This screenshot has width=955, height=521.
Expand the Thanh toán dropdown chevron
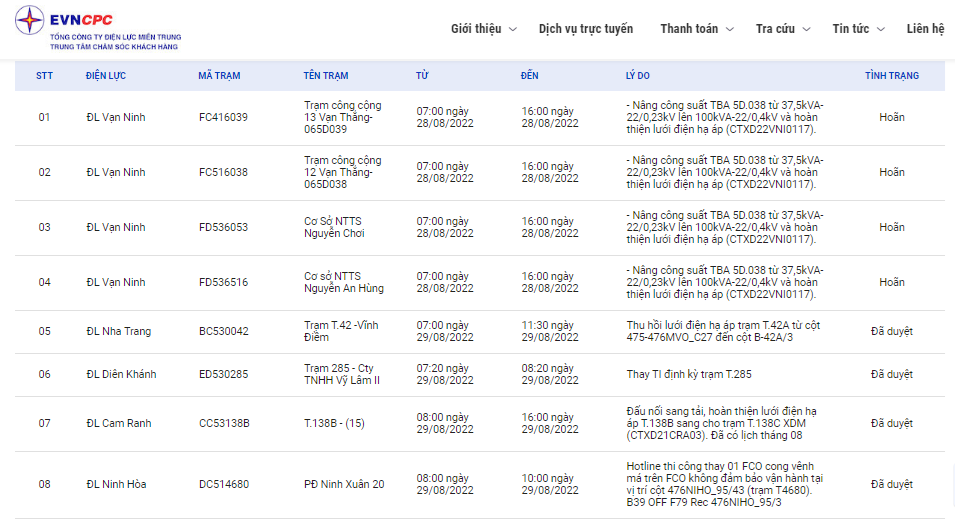[x=730, y=29]
